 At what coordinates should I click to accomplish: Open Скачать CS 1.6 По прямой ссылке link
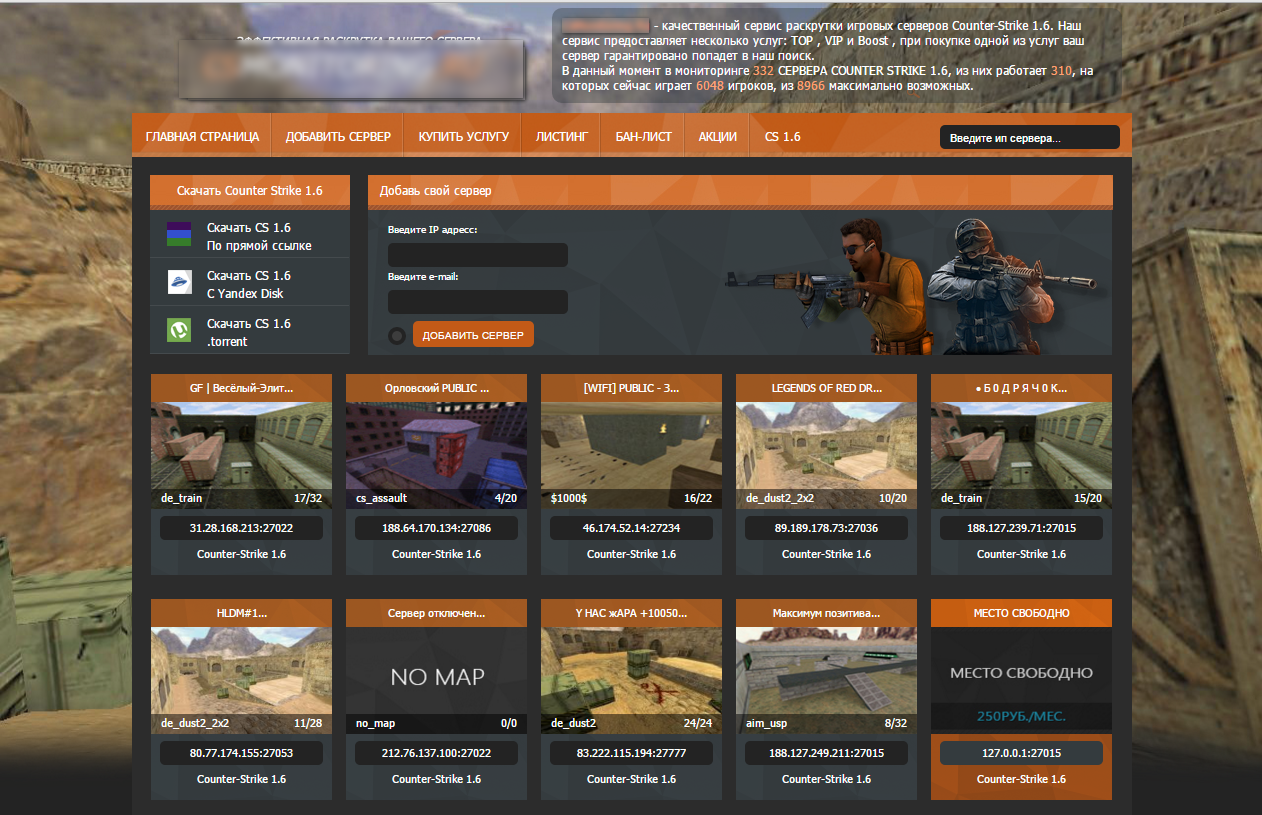point(259,237)
